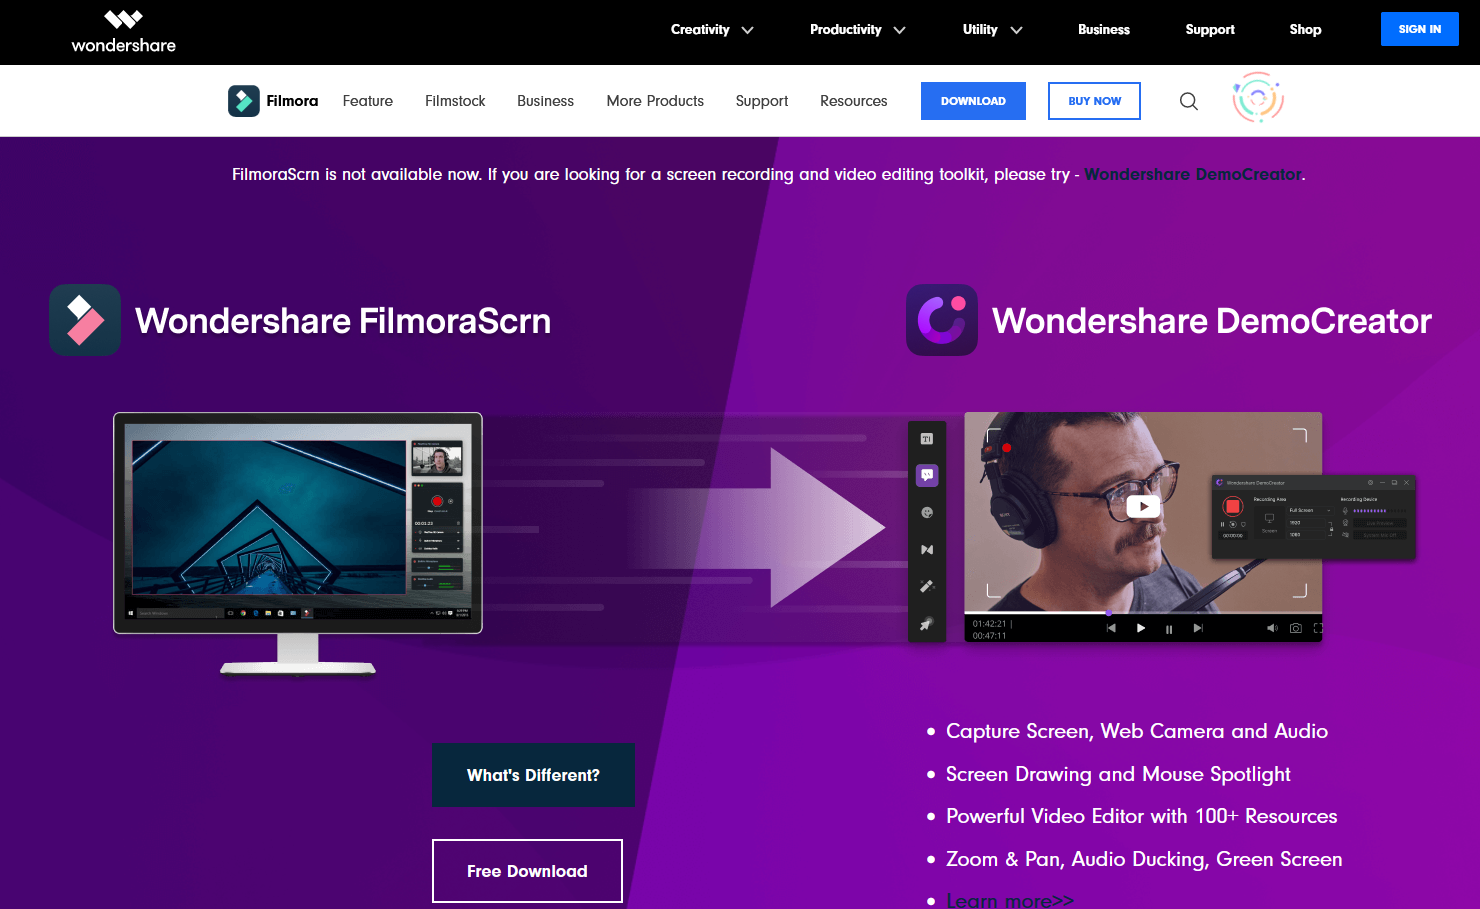Click the Wondershare FilmoraScrn heading
This screenshot has height=909, width=1480.
click(x=343, y=321)
